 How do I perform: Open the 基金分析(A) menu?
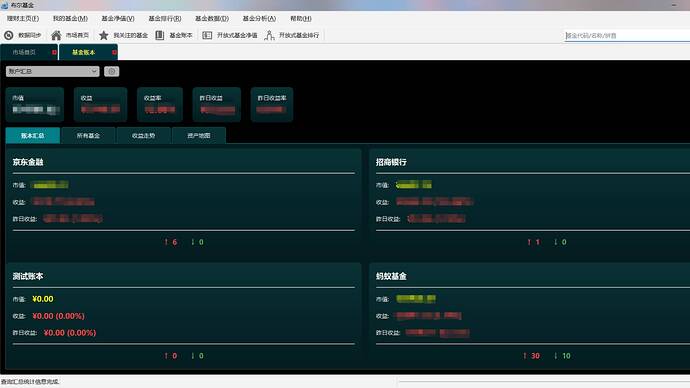pyautogui.click(x=259, y=18)
